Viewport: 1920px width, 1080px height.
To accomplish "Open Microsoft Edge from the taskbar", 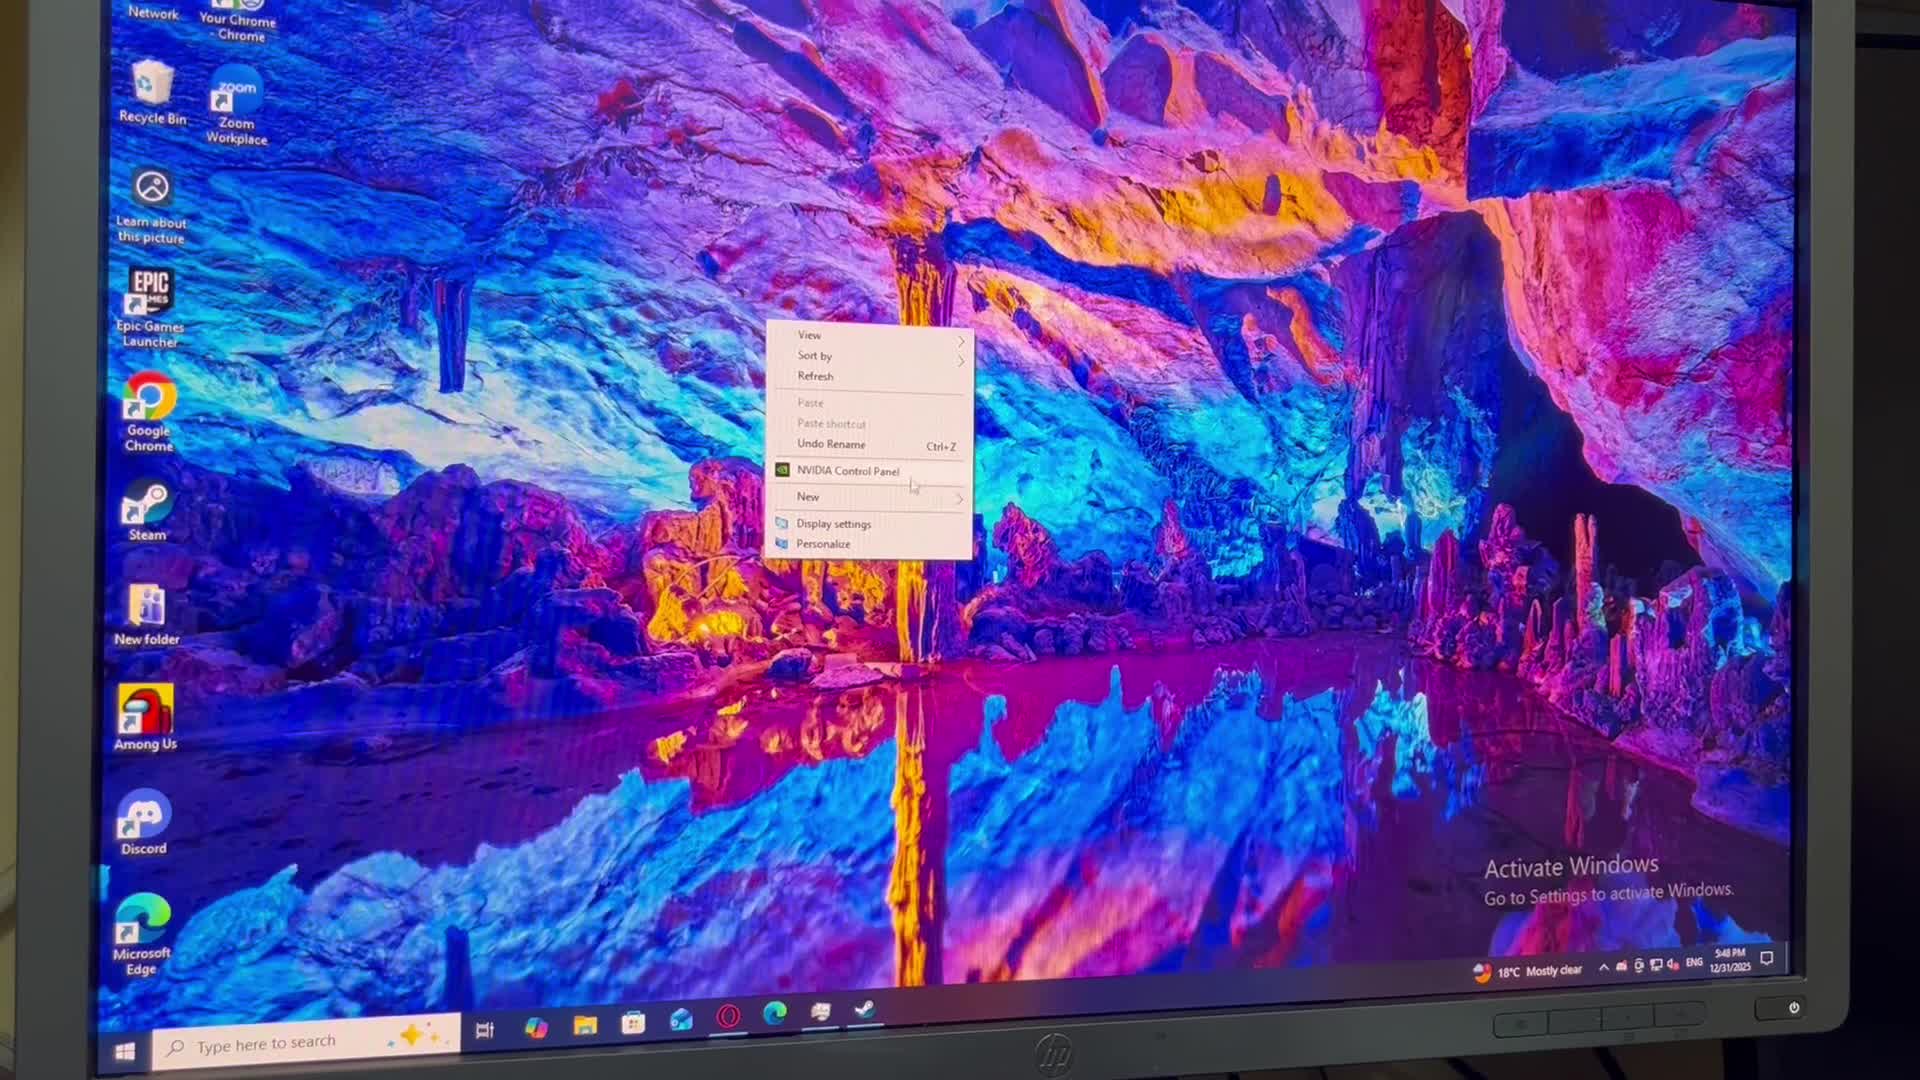I will (775, 1014).
